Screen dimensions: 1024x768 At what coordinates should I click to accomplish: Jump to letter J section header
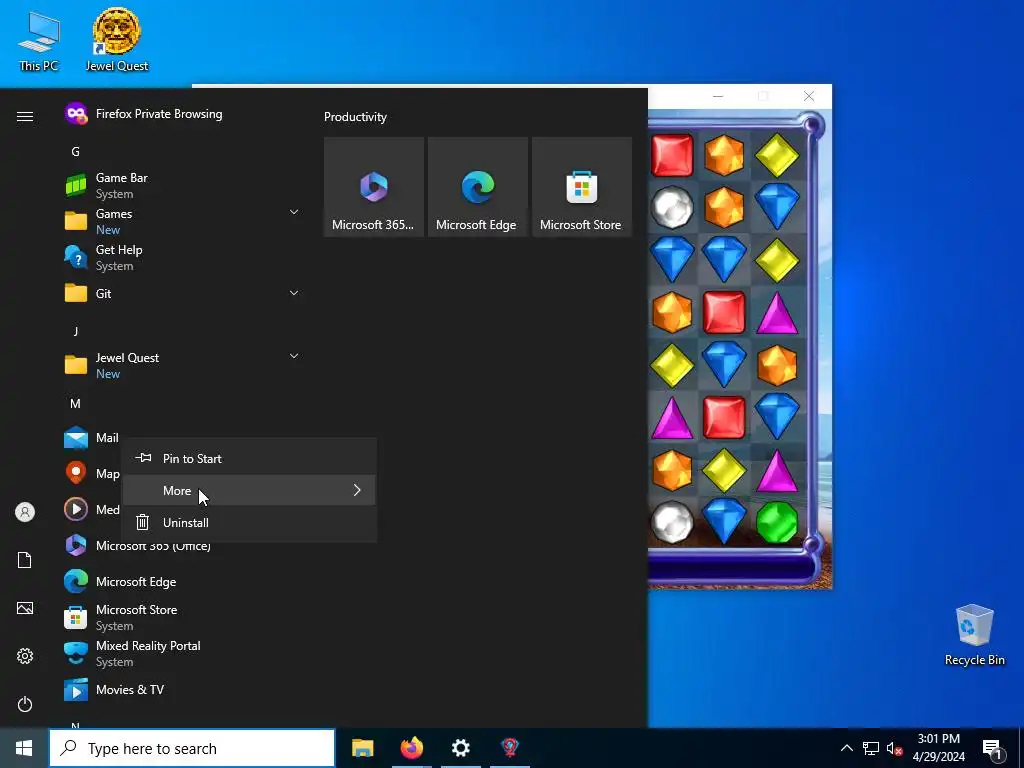tap(75, 331)
